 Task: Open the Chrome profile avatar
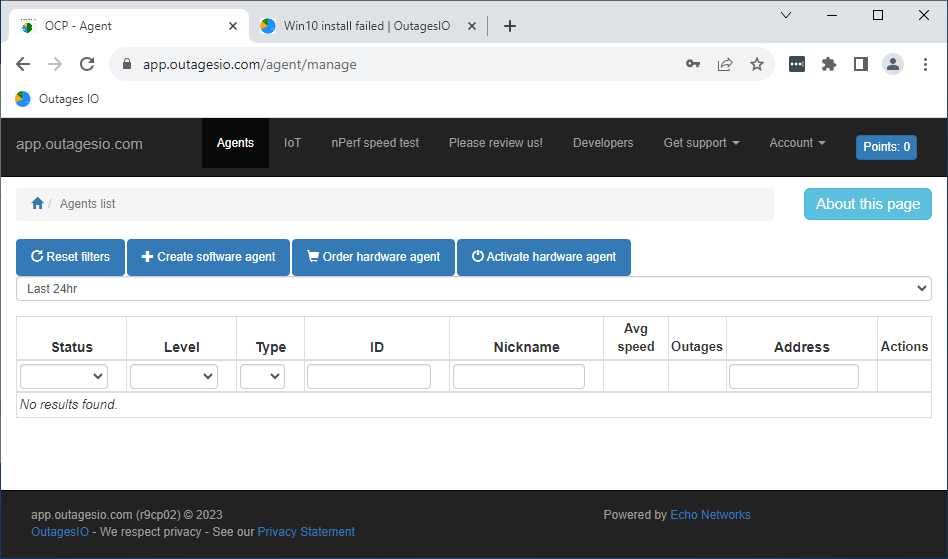[893, 64]
